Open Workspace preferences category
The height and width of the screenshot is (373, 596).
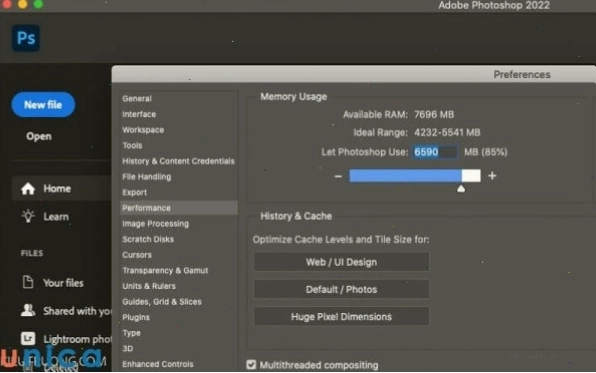pos(143,130)
